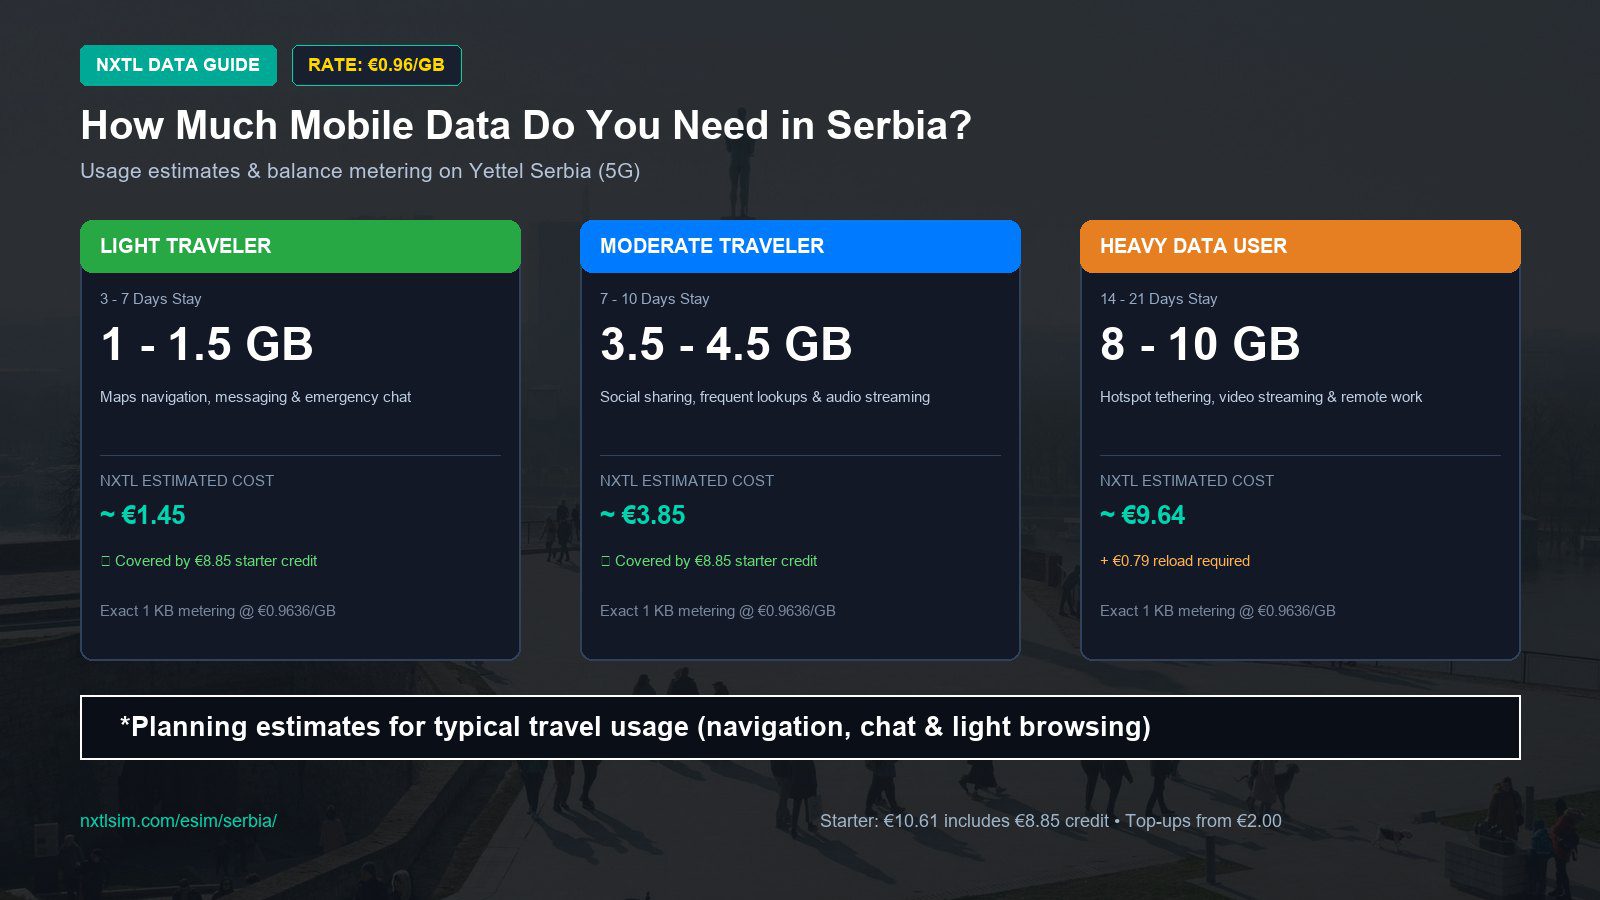Click starter credit note under €1.45
The width and height of the screenshot is (1600, 900).
[209, 561]
